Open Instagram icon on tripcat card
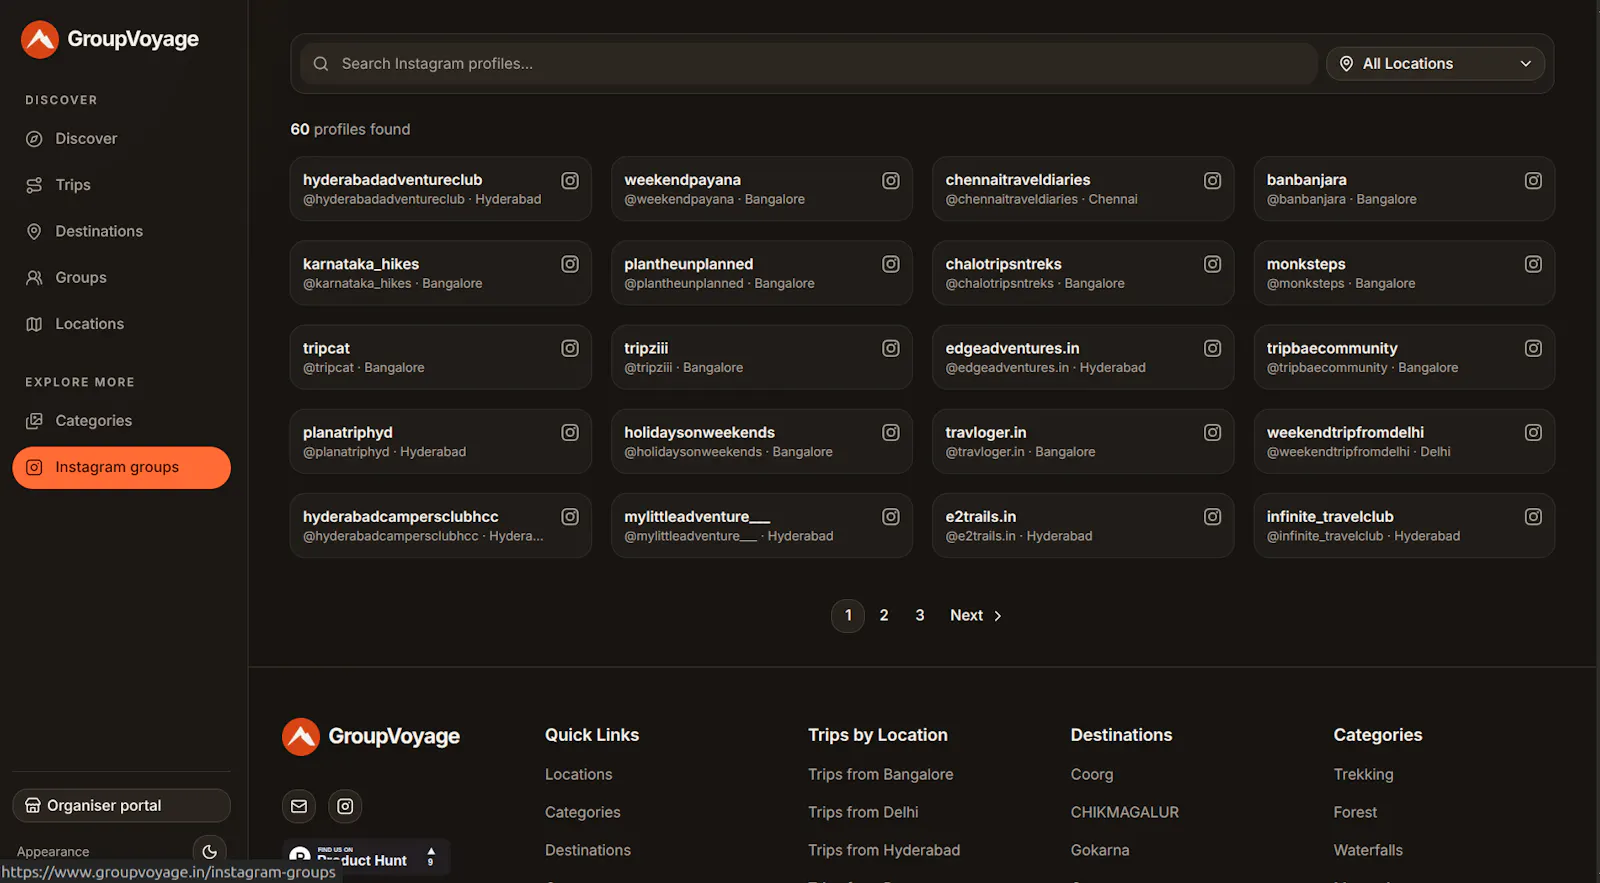Screen dimensions: 1600x883 coord(570,348)
